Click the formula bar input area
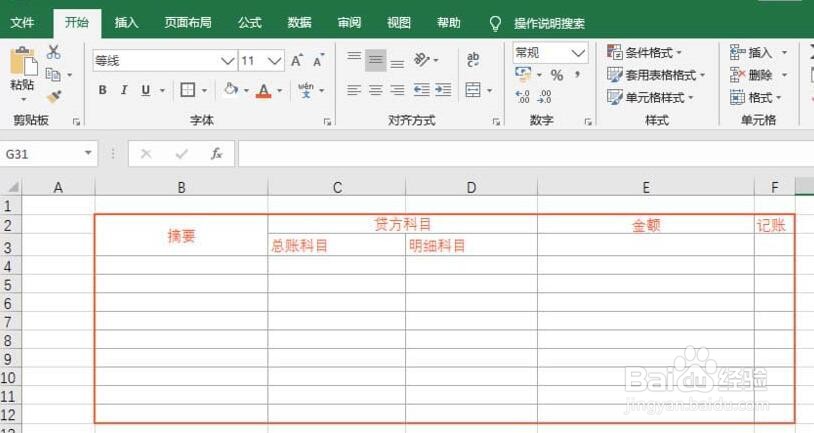 coord(526,154)
